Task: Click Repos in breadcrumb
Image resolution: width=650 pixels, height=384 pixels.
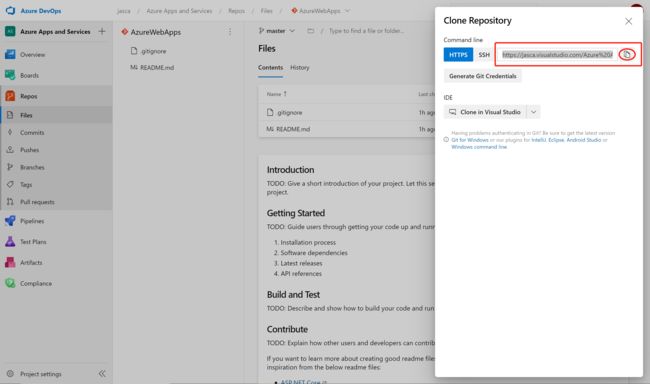Action: (x=236, y=11)
